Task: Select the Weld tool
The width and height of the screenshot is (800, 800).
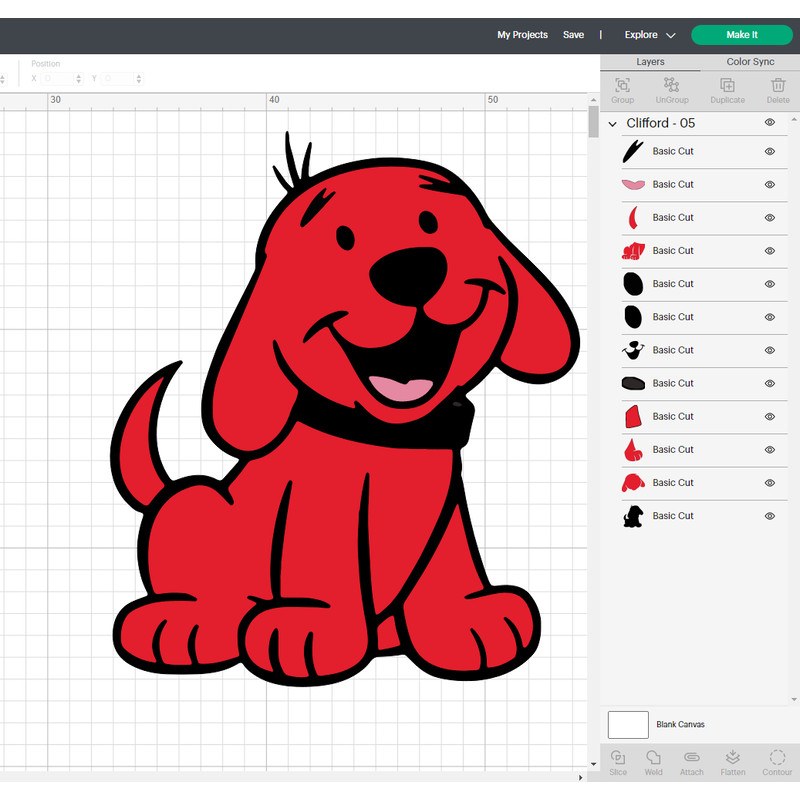Action: coord(654,762)
